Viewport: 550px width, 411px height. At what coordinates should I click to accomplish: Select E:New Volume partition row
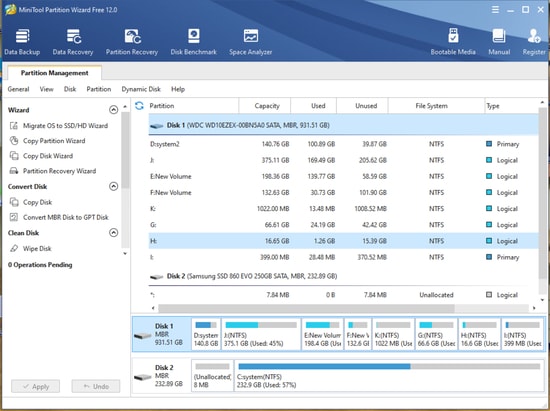[343, 176]
